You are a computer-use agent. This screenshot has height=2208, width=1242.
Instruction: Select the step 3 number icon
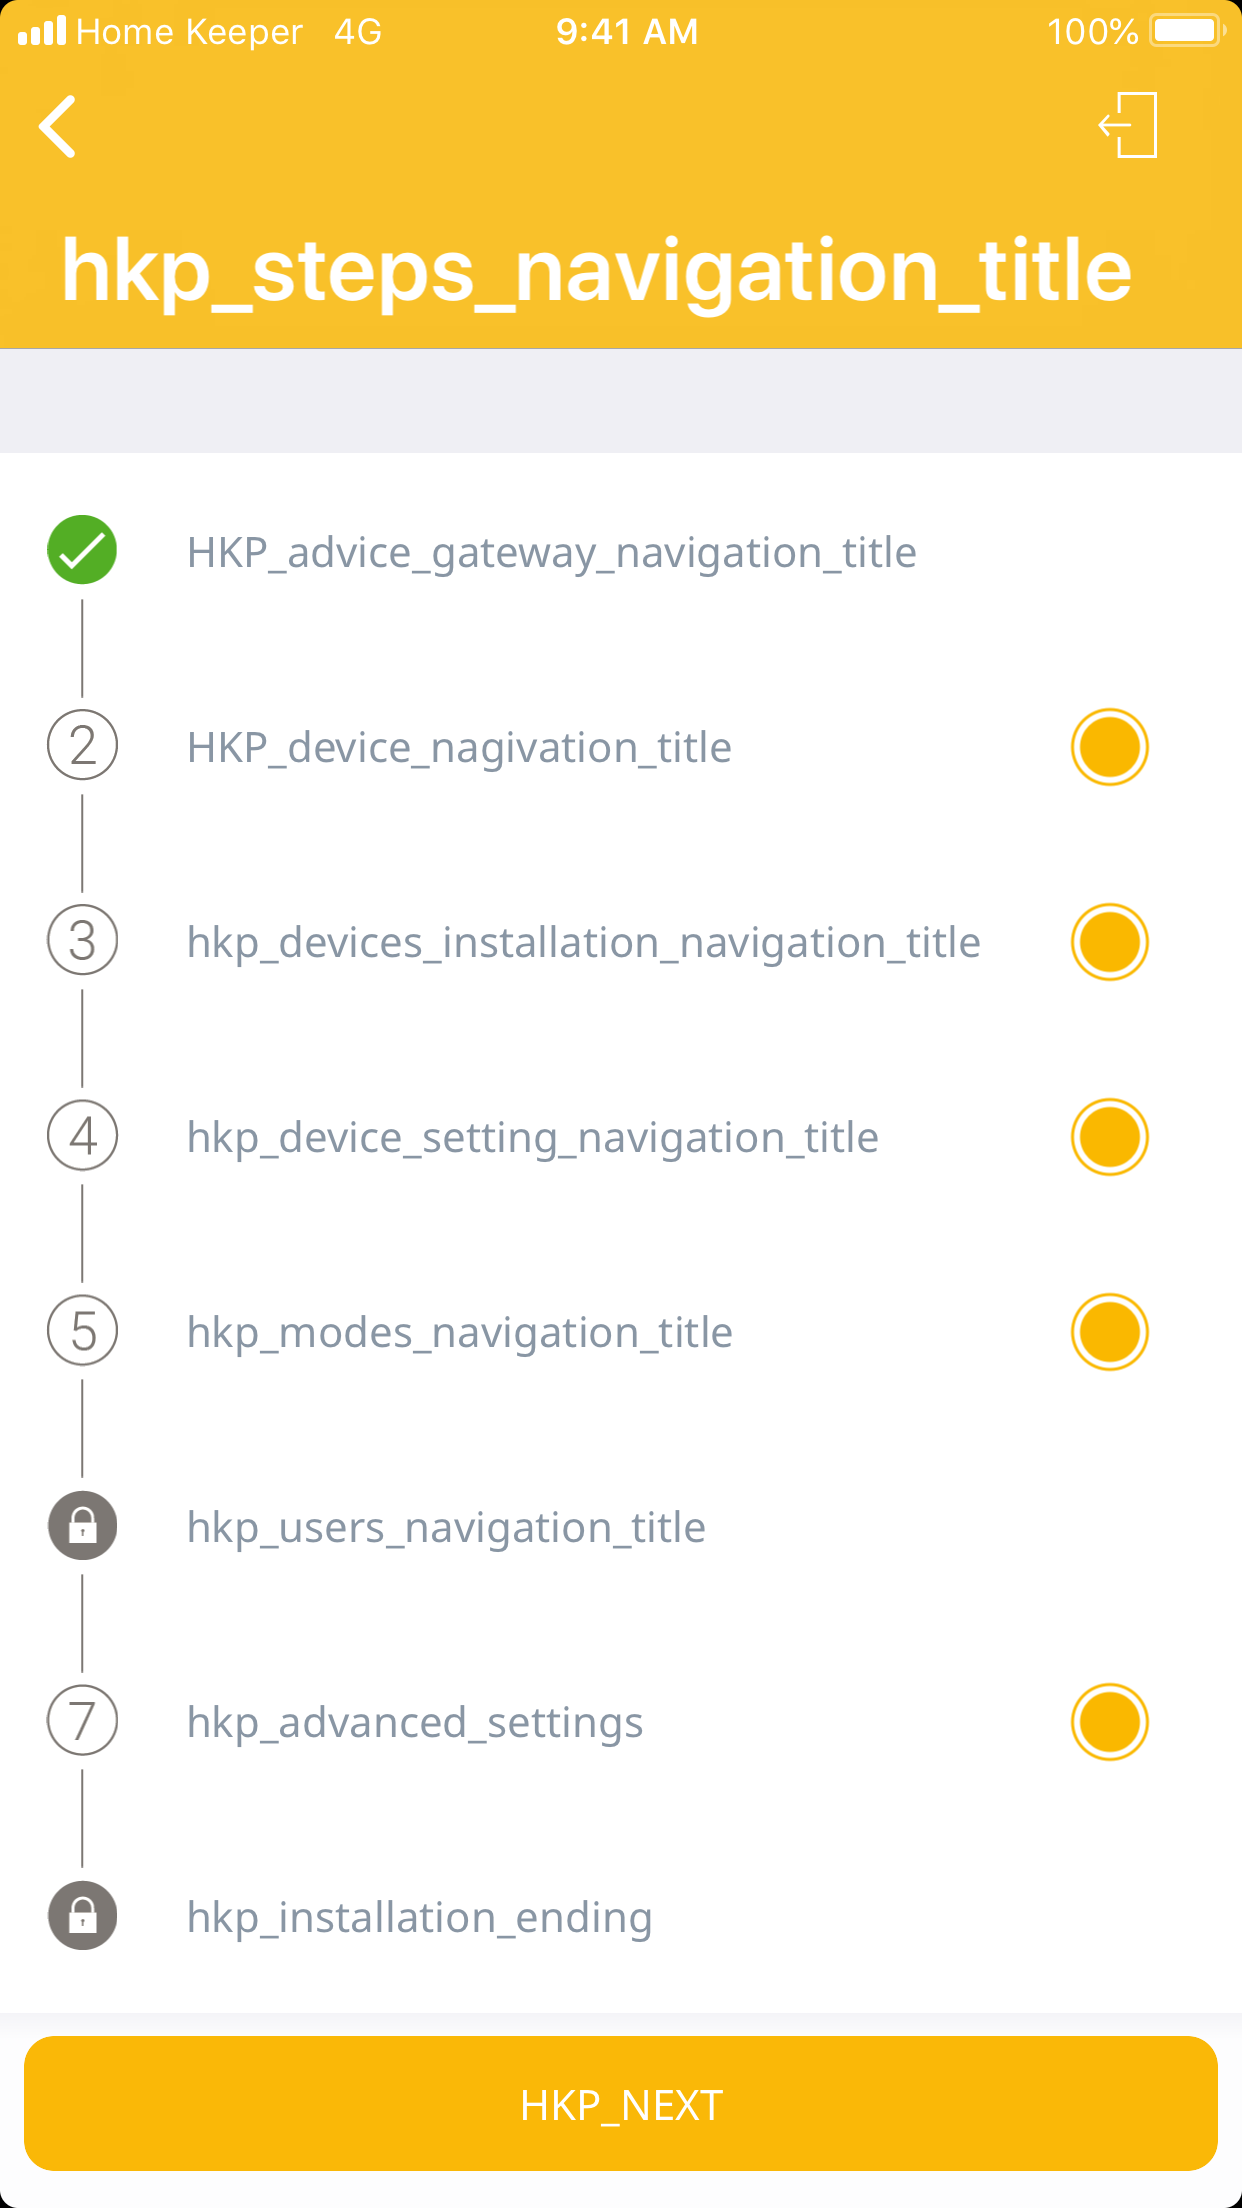83,941
